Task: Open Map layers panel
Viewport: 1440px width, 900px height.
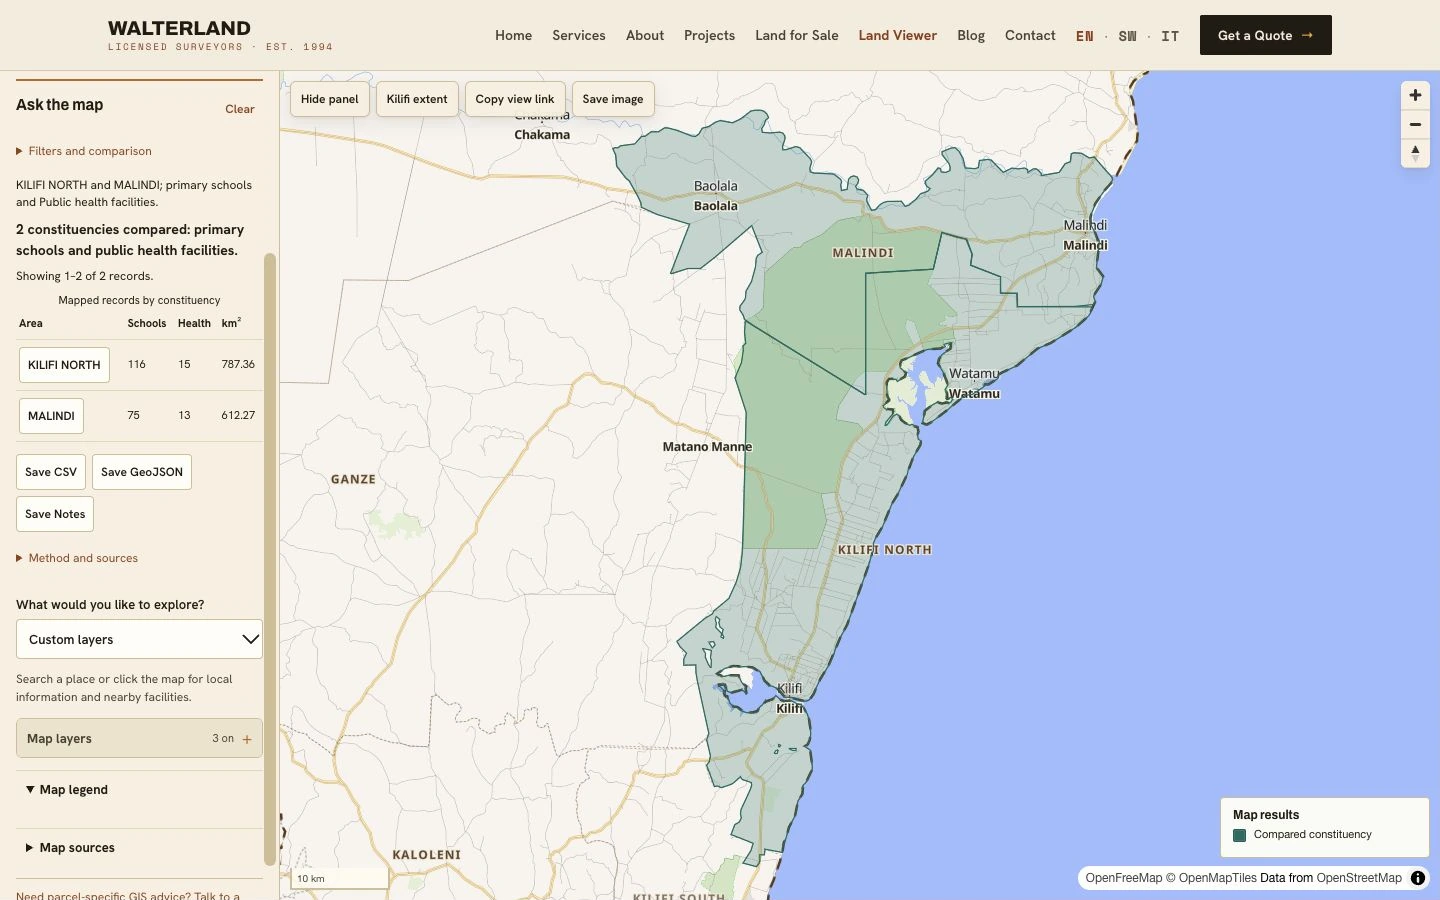Action: (139, 739)
